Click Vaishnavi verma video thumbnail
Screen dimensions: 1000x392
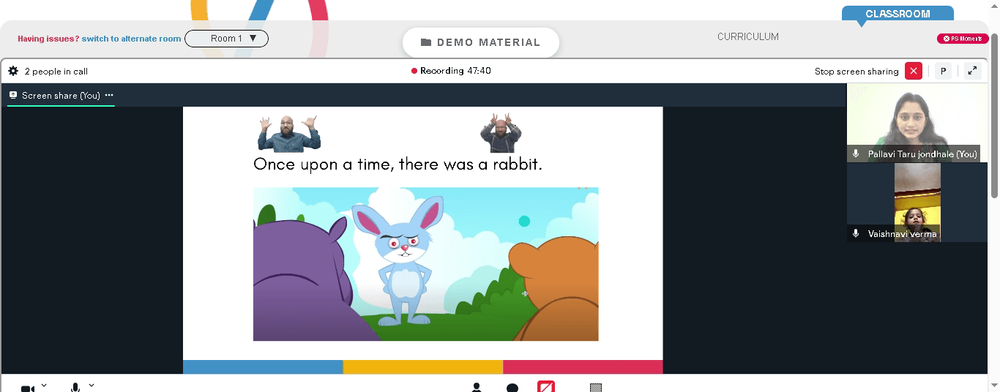[x=917, y=202]
